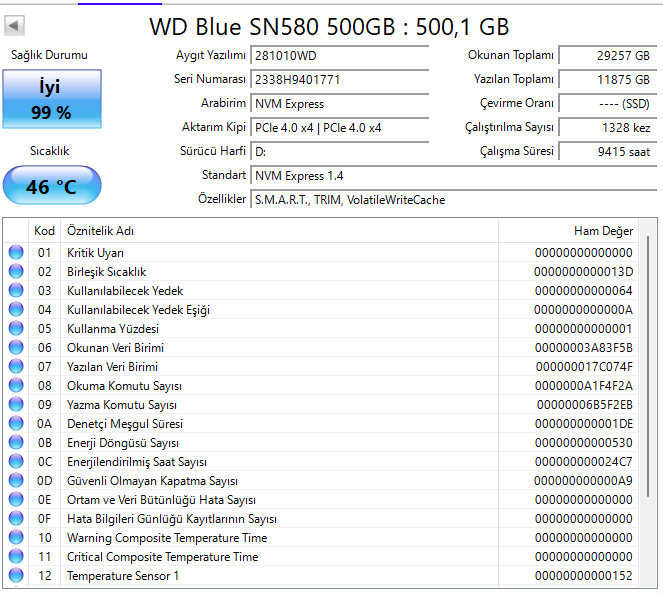The height and width of the screenshot is (596, 663).
Task: Click the previous disk arrow button
Action: point(14,26)
